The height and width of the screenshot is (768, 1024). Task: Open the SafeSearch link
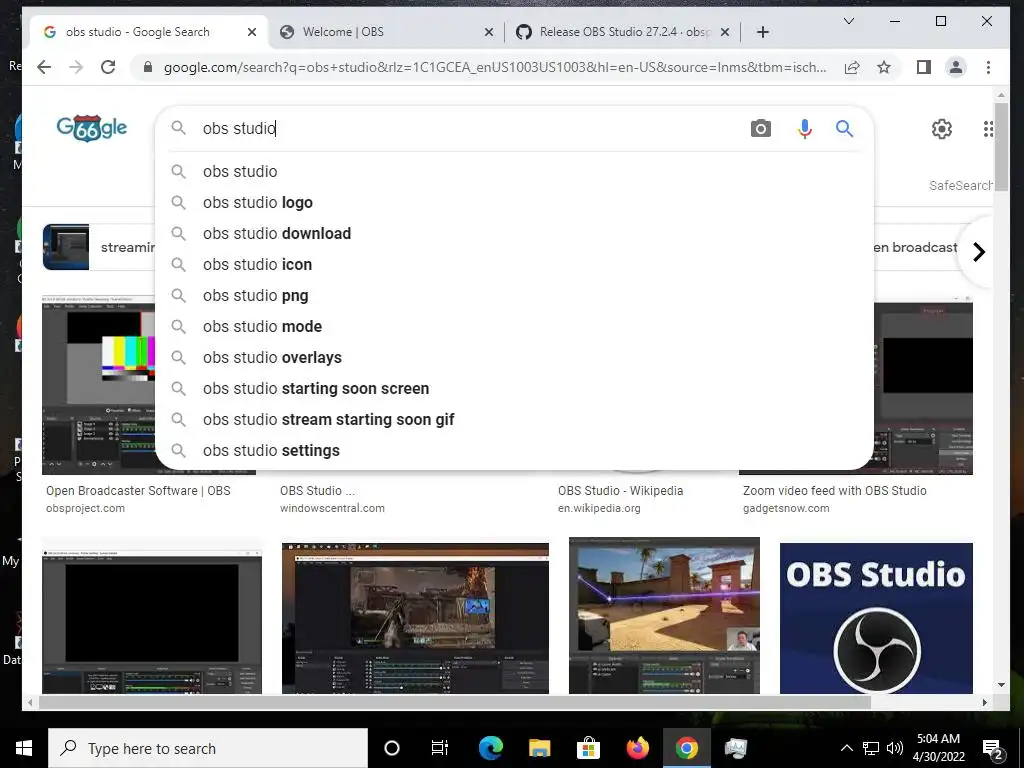pyautogui.click(x=961, y=185)
